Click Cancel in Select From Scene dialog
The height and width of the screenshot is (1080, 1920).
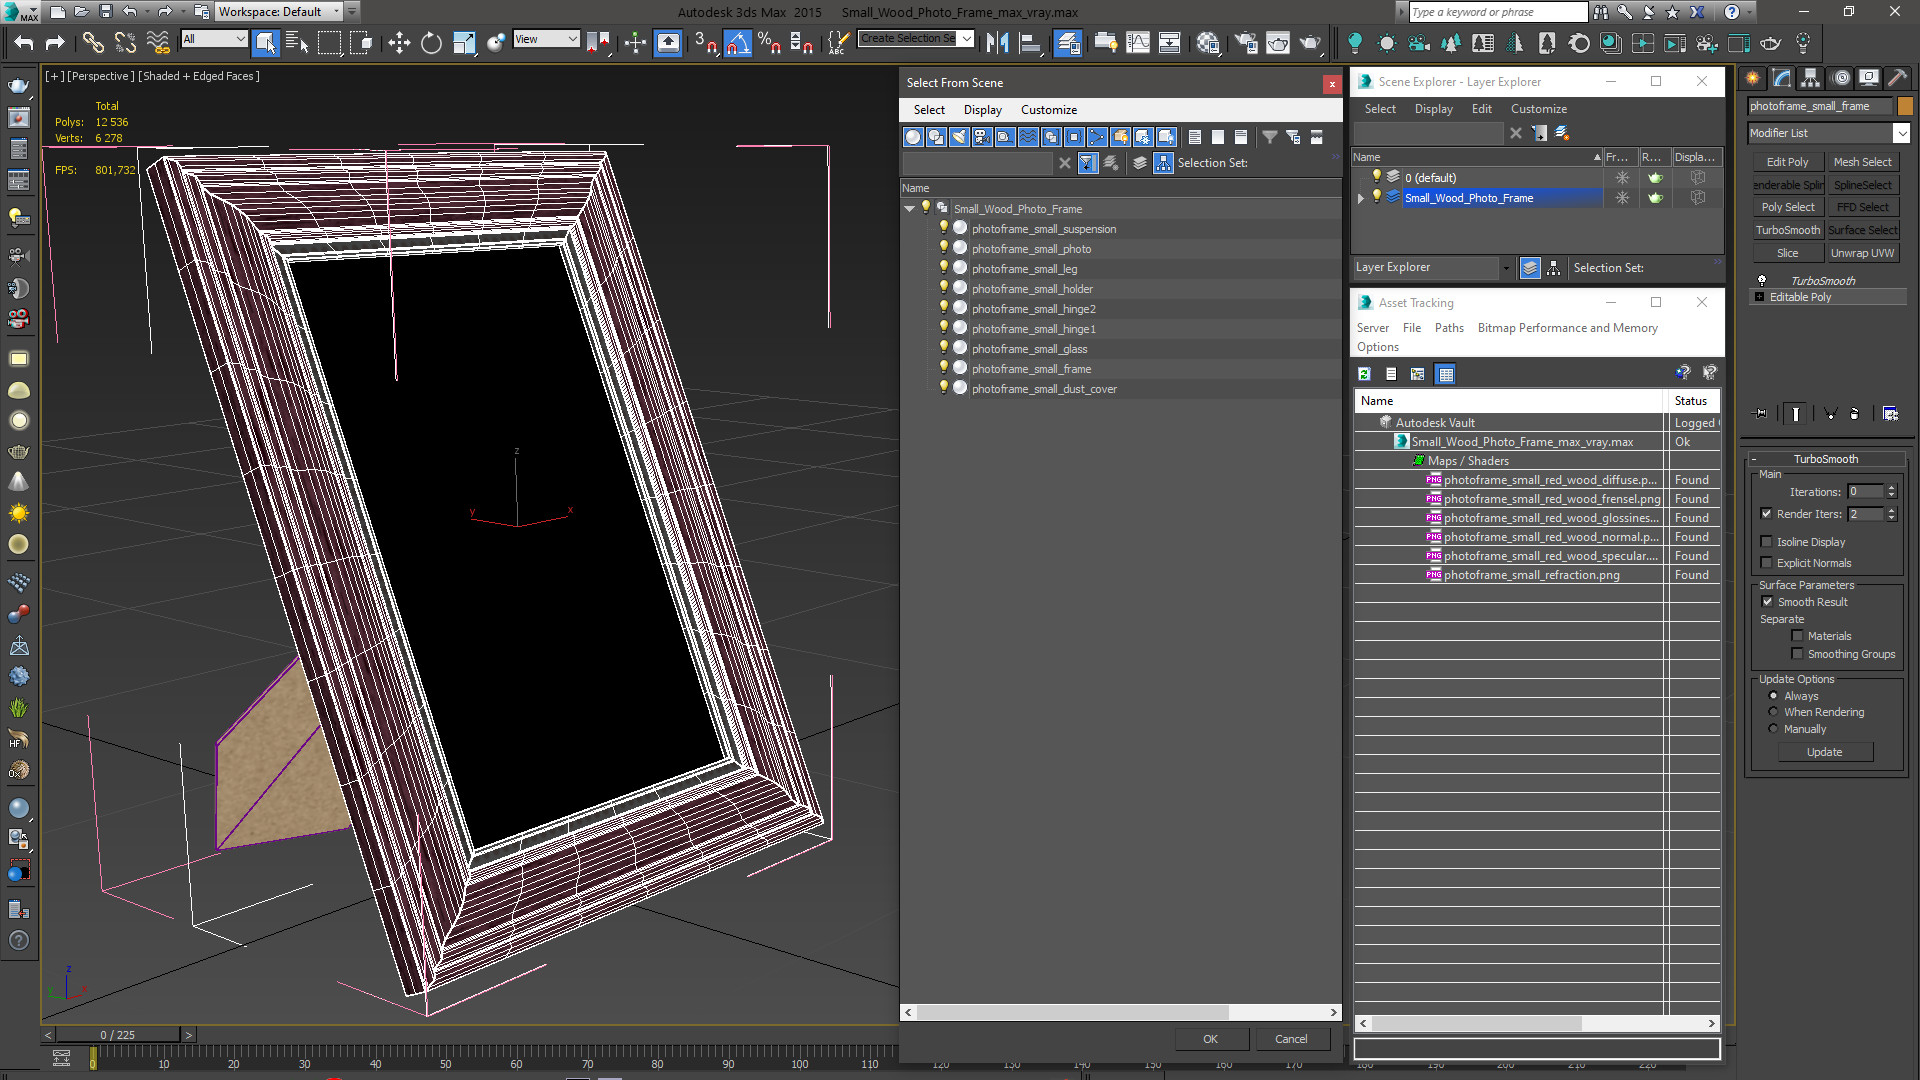(1291, 1039)
